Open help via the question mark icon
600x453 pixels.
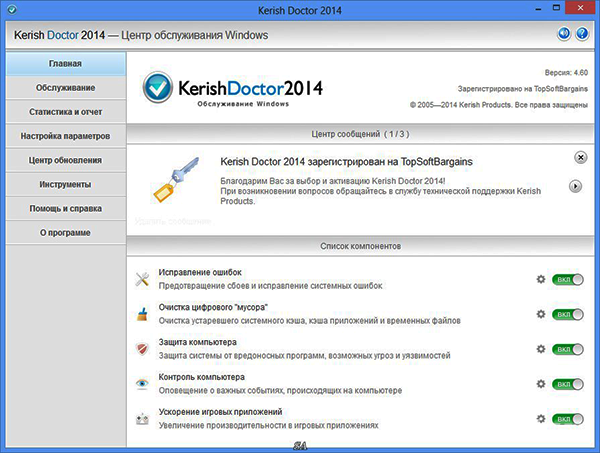tap(582, 34)
